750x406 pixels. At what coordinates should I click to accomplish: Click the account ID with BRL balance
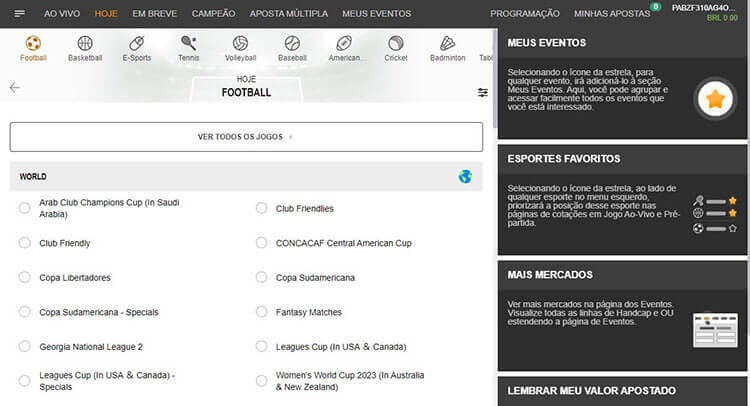705,13
